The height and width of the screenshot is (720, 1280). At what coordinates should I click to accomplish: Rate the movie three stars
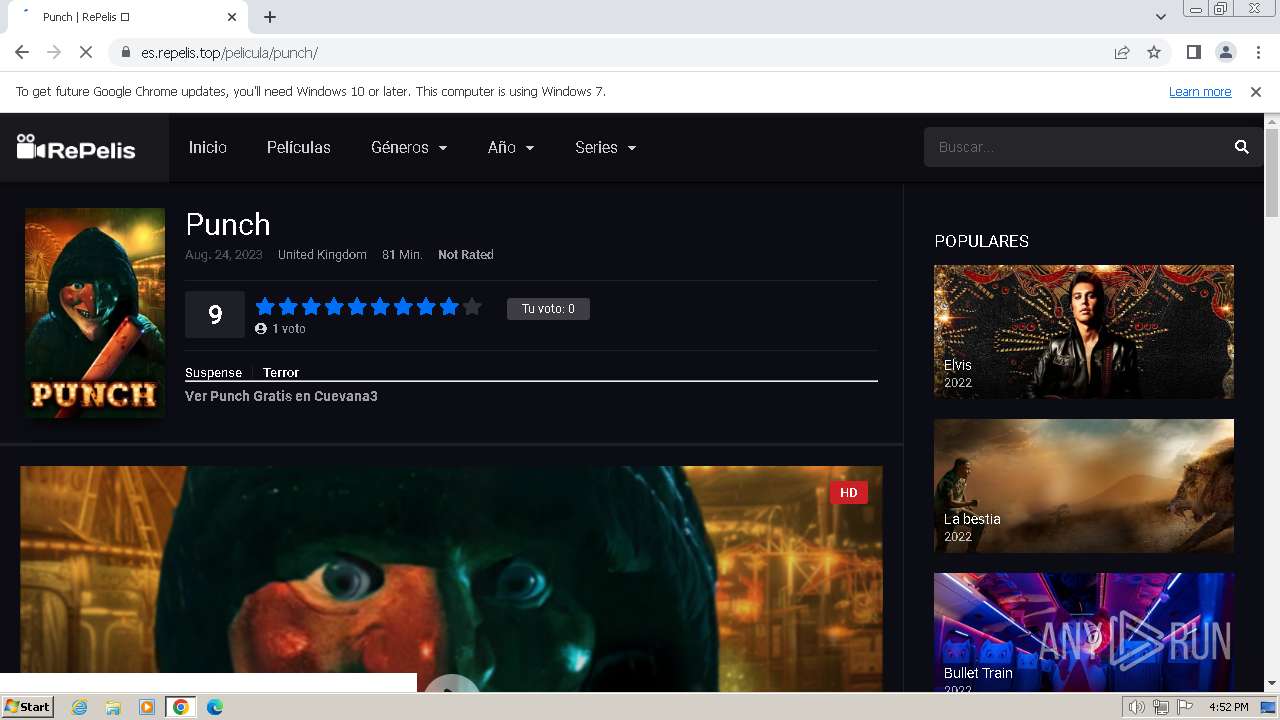[x=311, y=307]
